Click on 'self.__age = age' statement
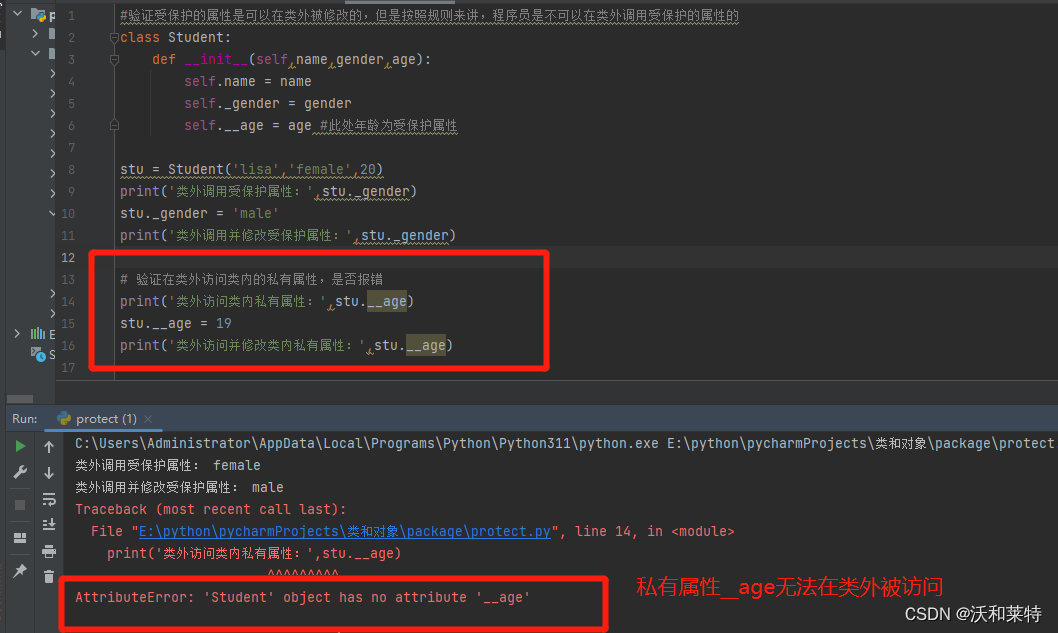1058x633 pixels. point(248,125)
